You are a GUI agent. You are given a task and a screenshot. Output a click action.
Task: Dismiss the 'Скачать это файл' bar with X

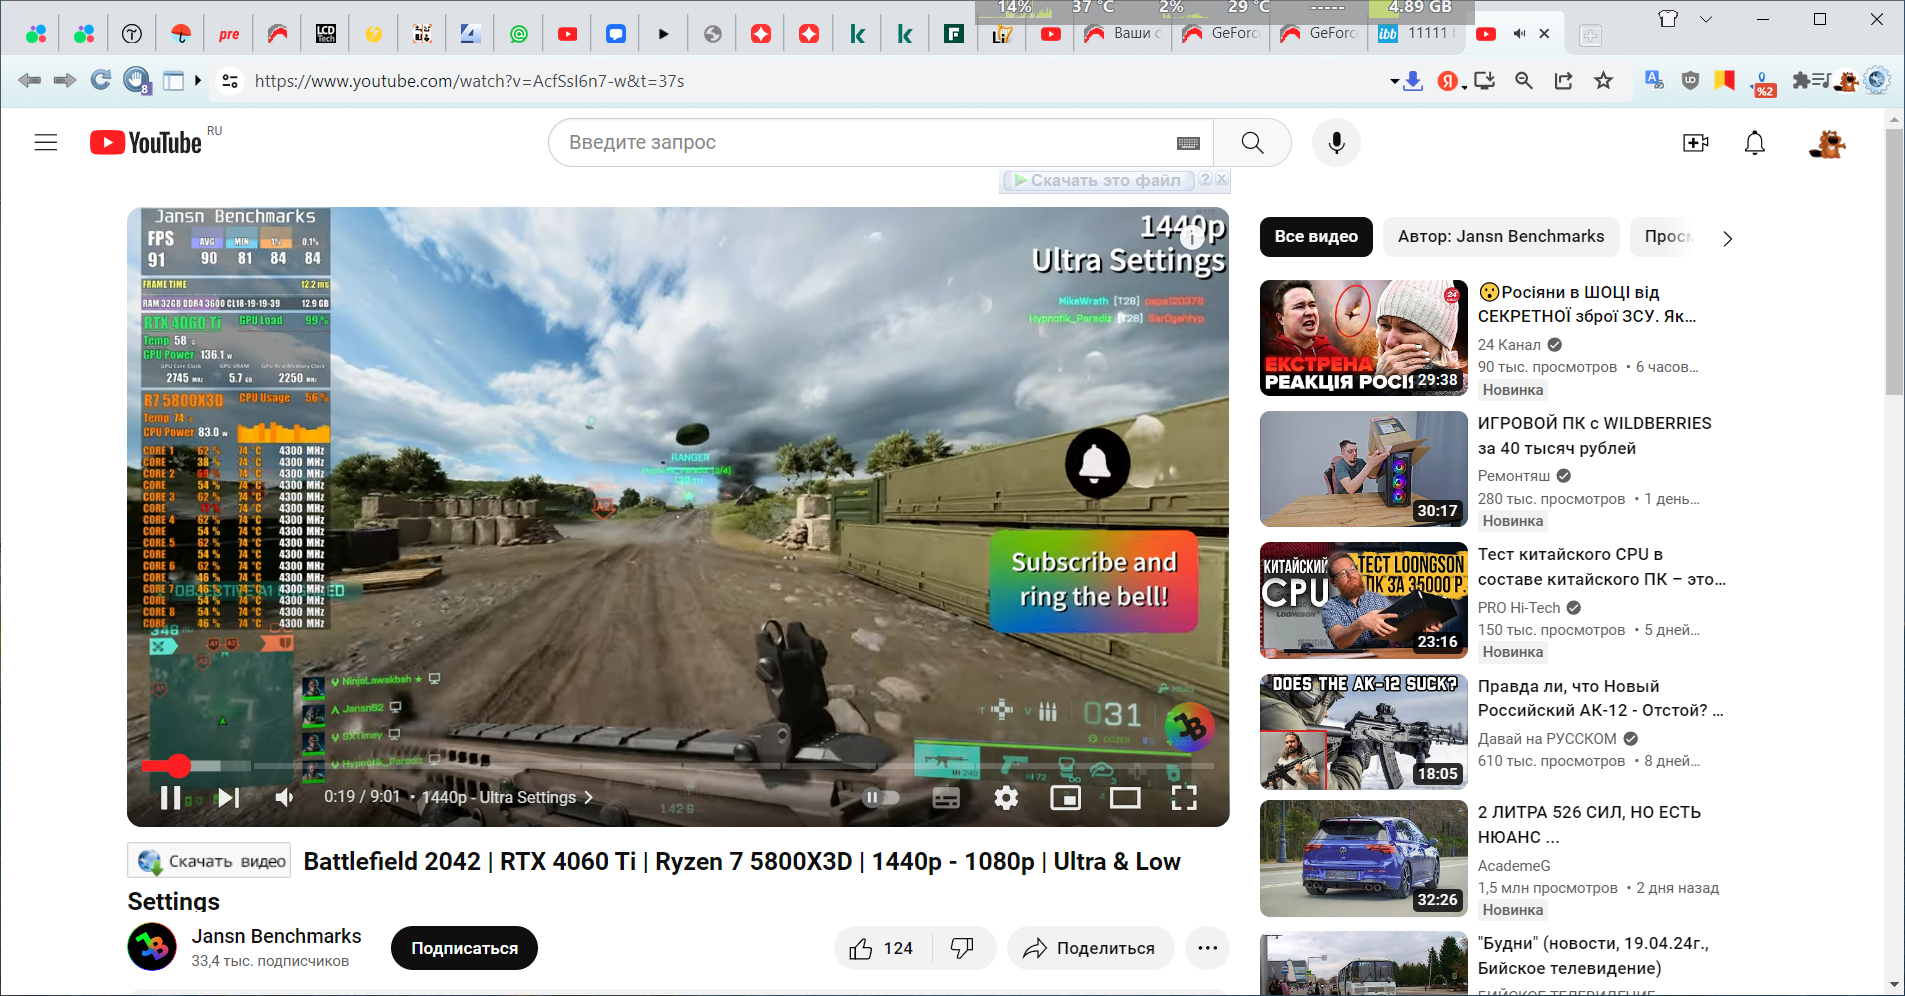coord(1222,179)
